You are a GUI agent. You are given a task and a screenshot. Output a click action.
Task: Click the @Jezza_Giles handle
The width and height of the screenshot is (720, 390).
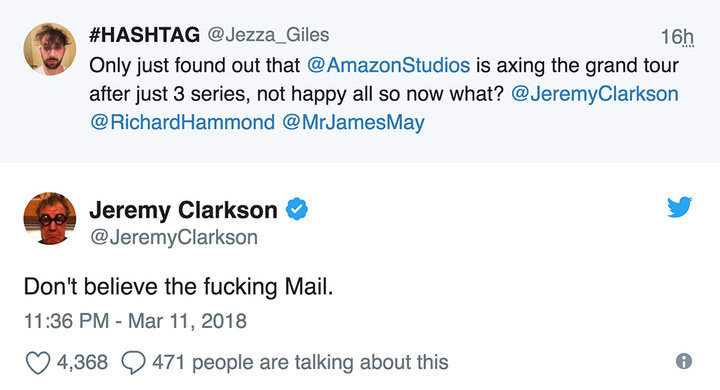coord(269,35)
